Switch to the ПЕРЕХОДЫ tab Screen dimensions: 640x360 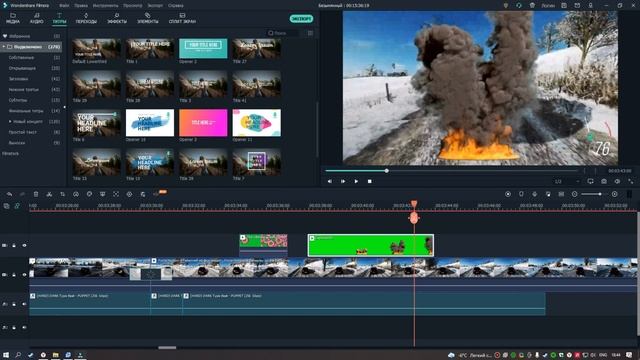pos(86,18)
